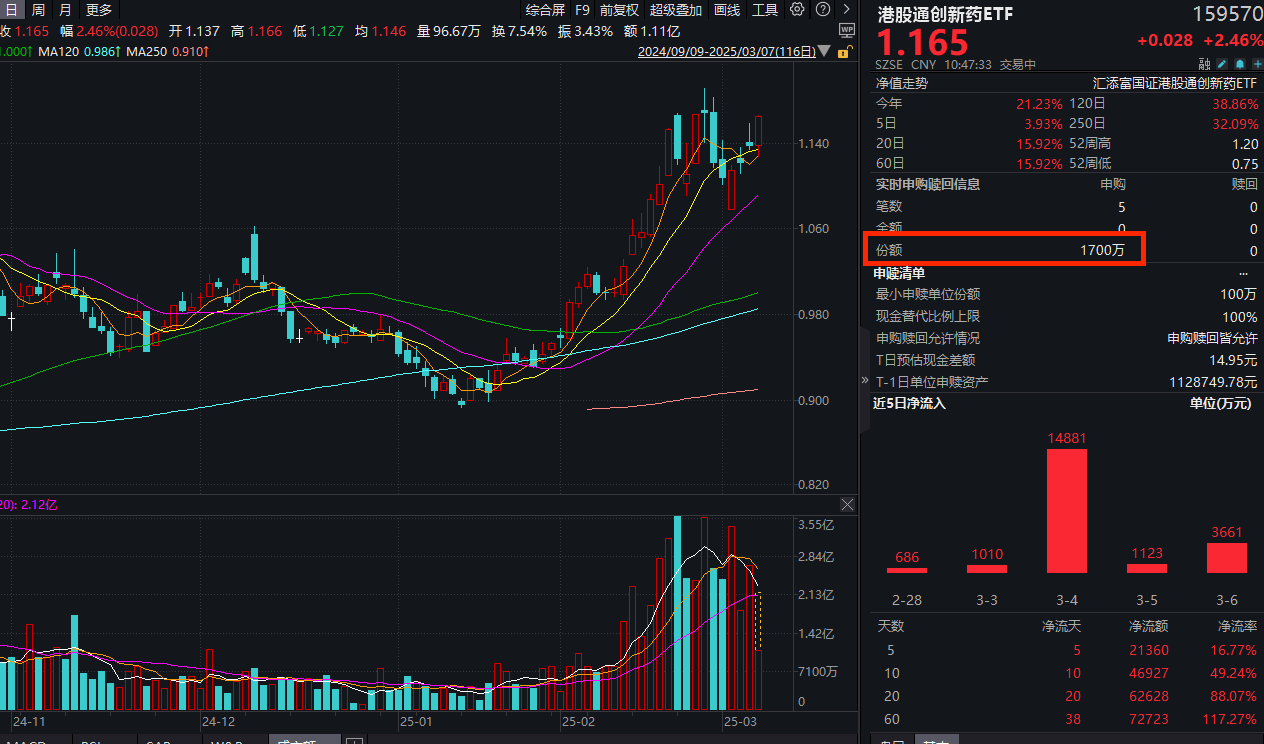Viewport: 1264px width, 744px height.
Task: Open the 申赎清单 ellipsis expander
Action: point(1243,272)
